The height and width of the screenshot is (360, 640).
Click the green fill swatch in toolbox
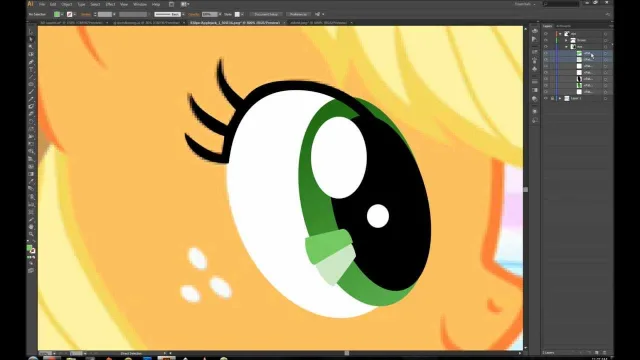tap(29, 248)
